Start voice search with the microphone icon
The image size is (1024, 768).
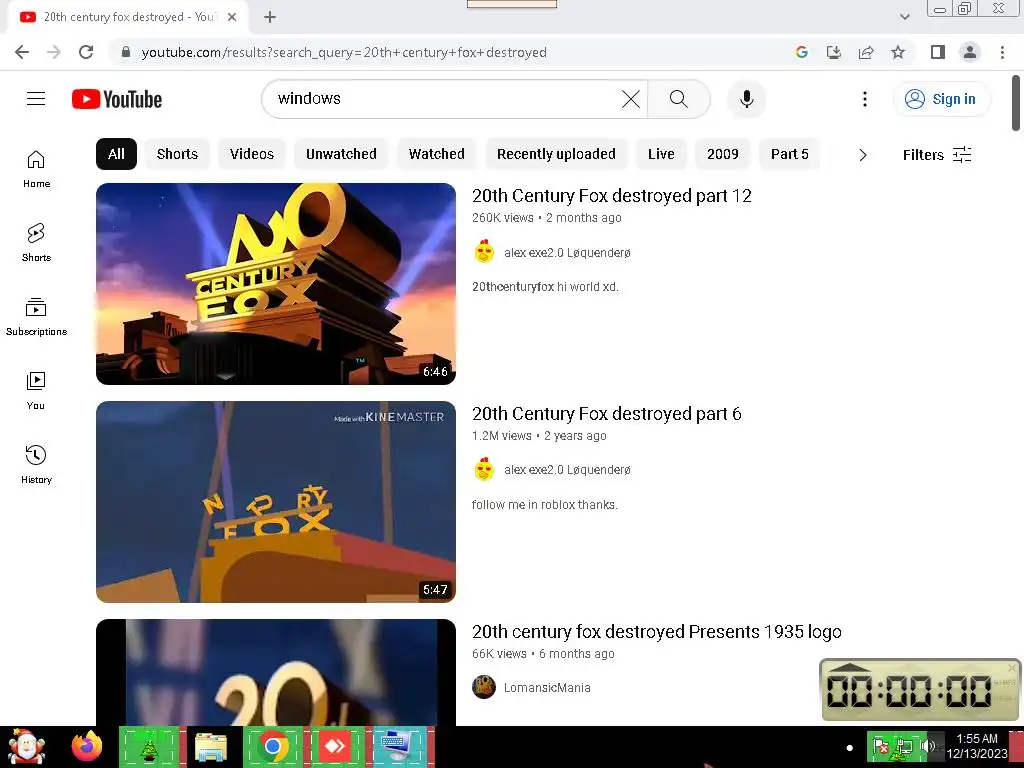click(x=746, y=99)
